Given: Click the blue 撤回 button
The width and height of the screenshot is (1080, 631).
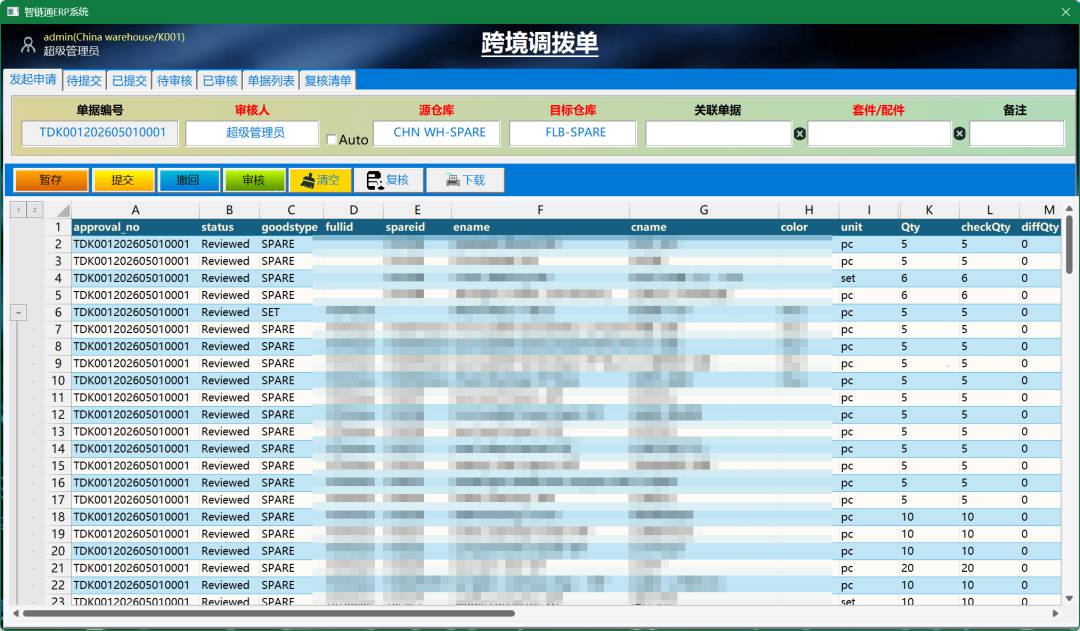Looking at the screenshot, I should pos(188,180).
